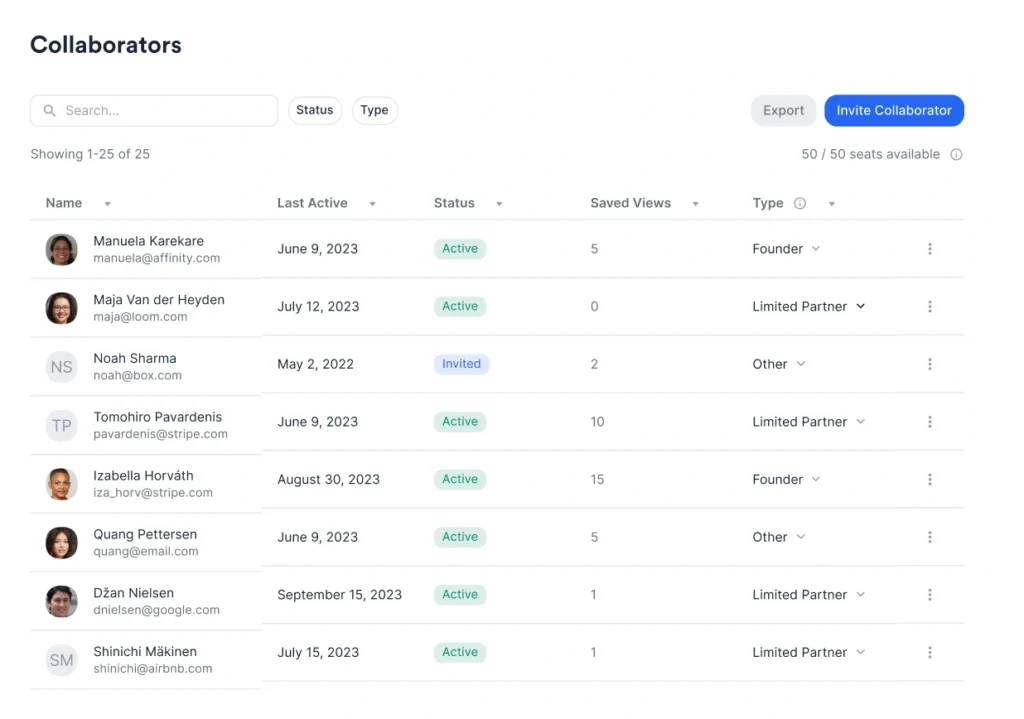
Task: Open three-dot menu for Quang Pettersen
Action: [930, 537]
